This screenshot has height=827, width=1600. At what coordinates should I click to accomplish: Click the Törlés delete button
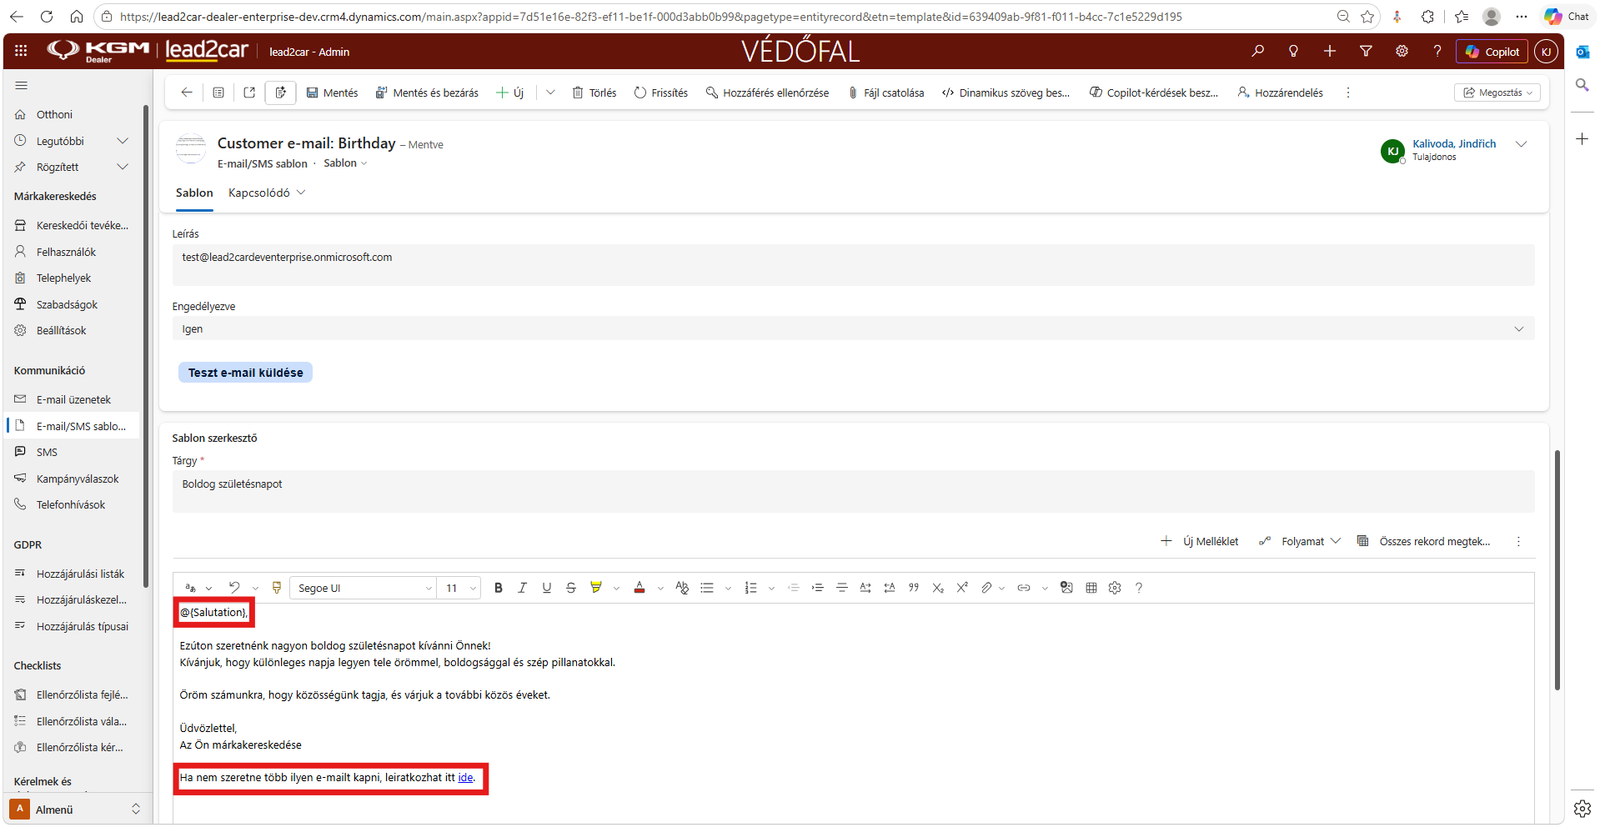point(594,93)
